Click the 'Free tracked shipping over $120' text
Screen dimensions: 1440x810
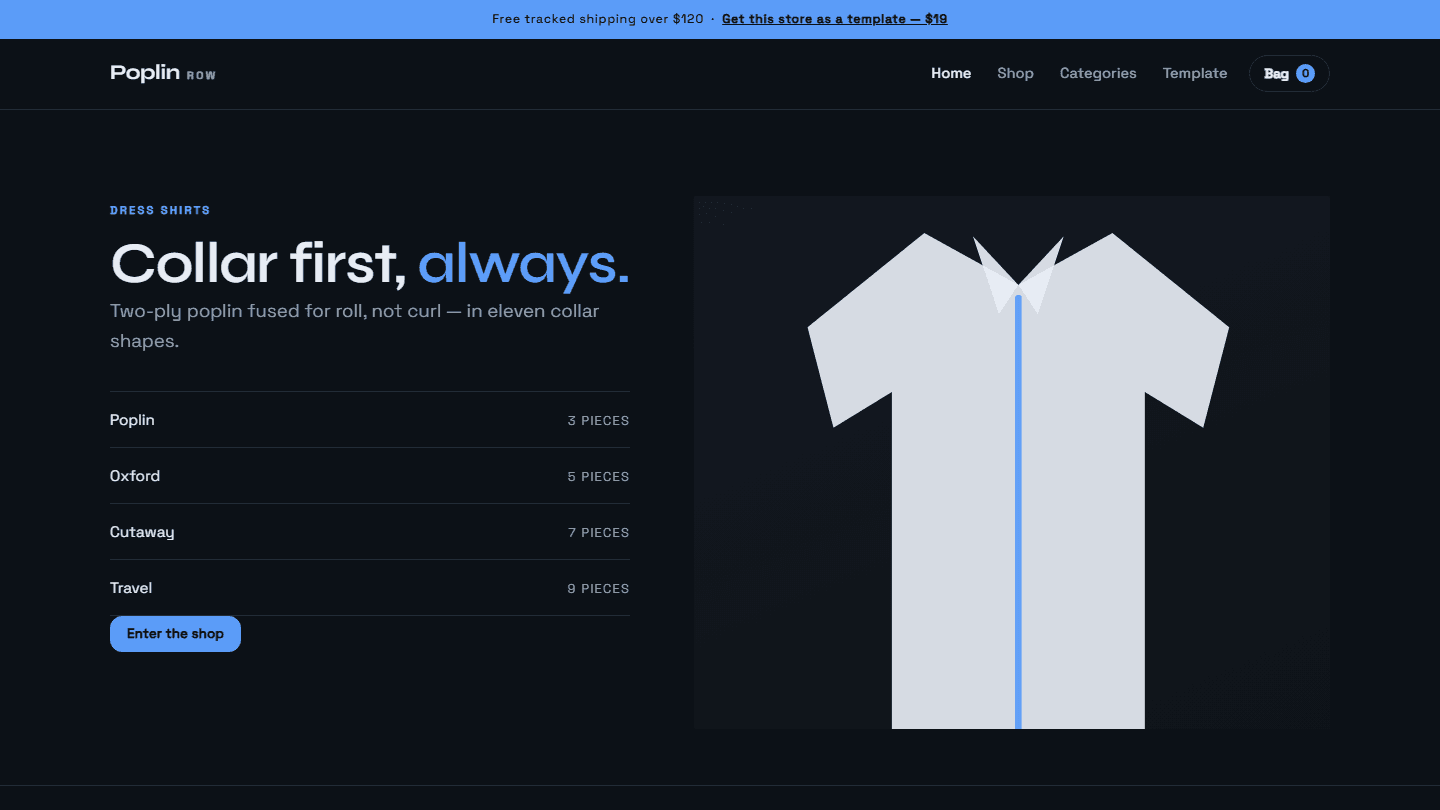(x=598, y=19)
